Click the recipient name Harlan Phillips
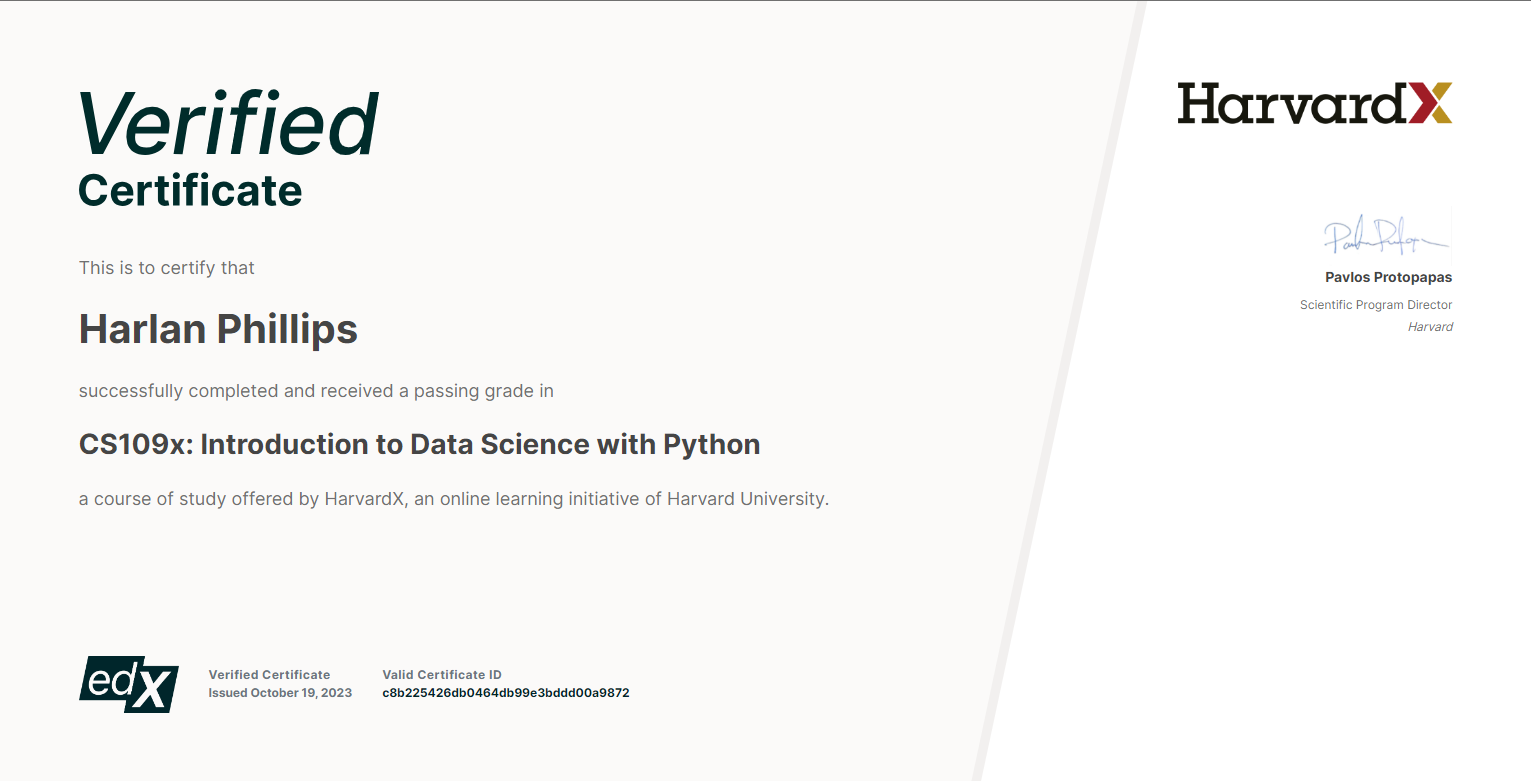Image resolution: width=1531 pixels, height=781 pixels. [218, 329]
